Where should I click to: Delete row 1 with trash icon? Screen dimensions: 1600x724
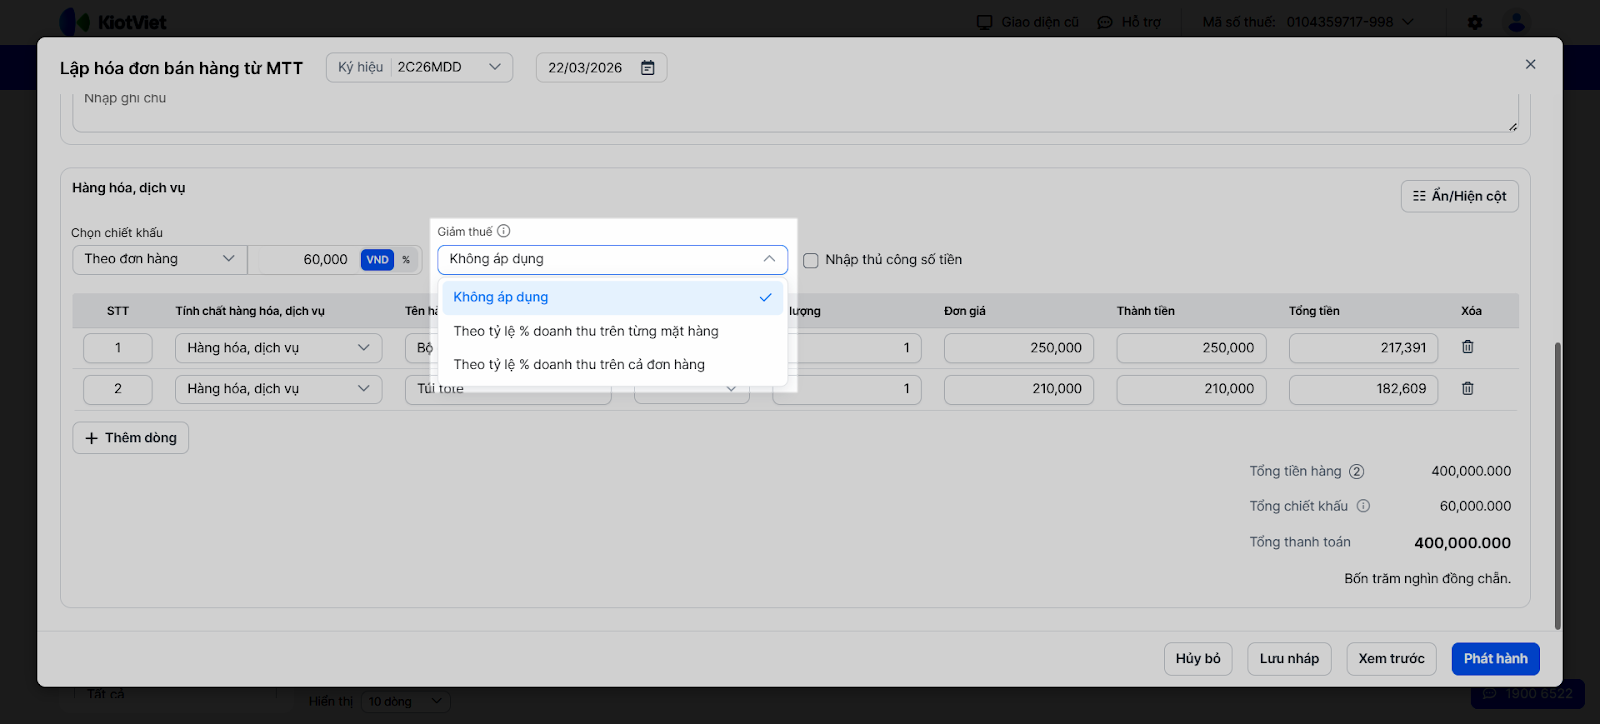click(x=1468, y=347)
